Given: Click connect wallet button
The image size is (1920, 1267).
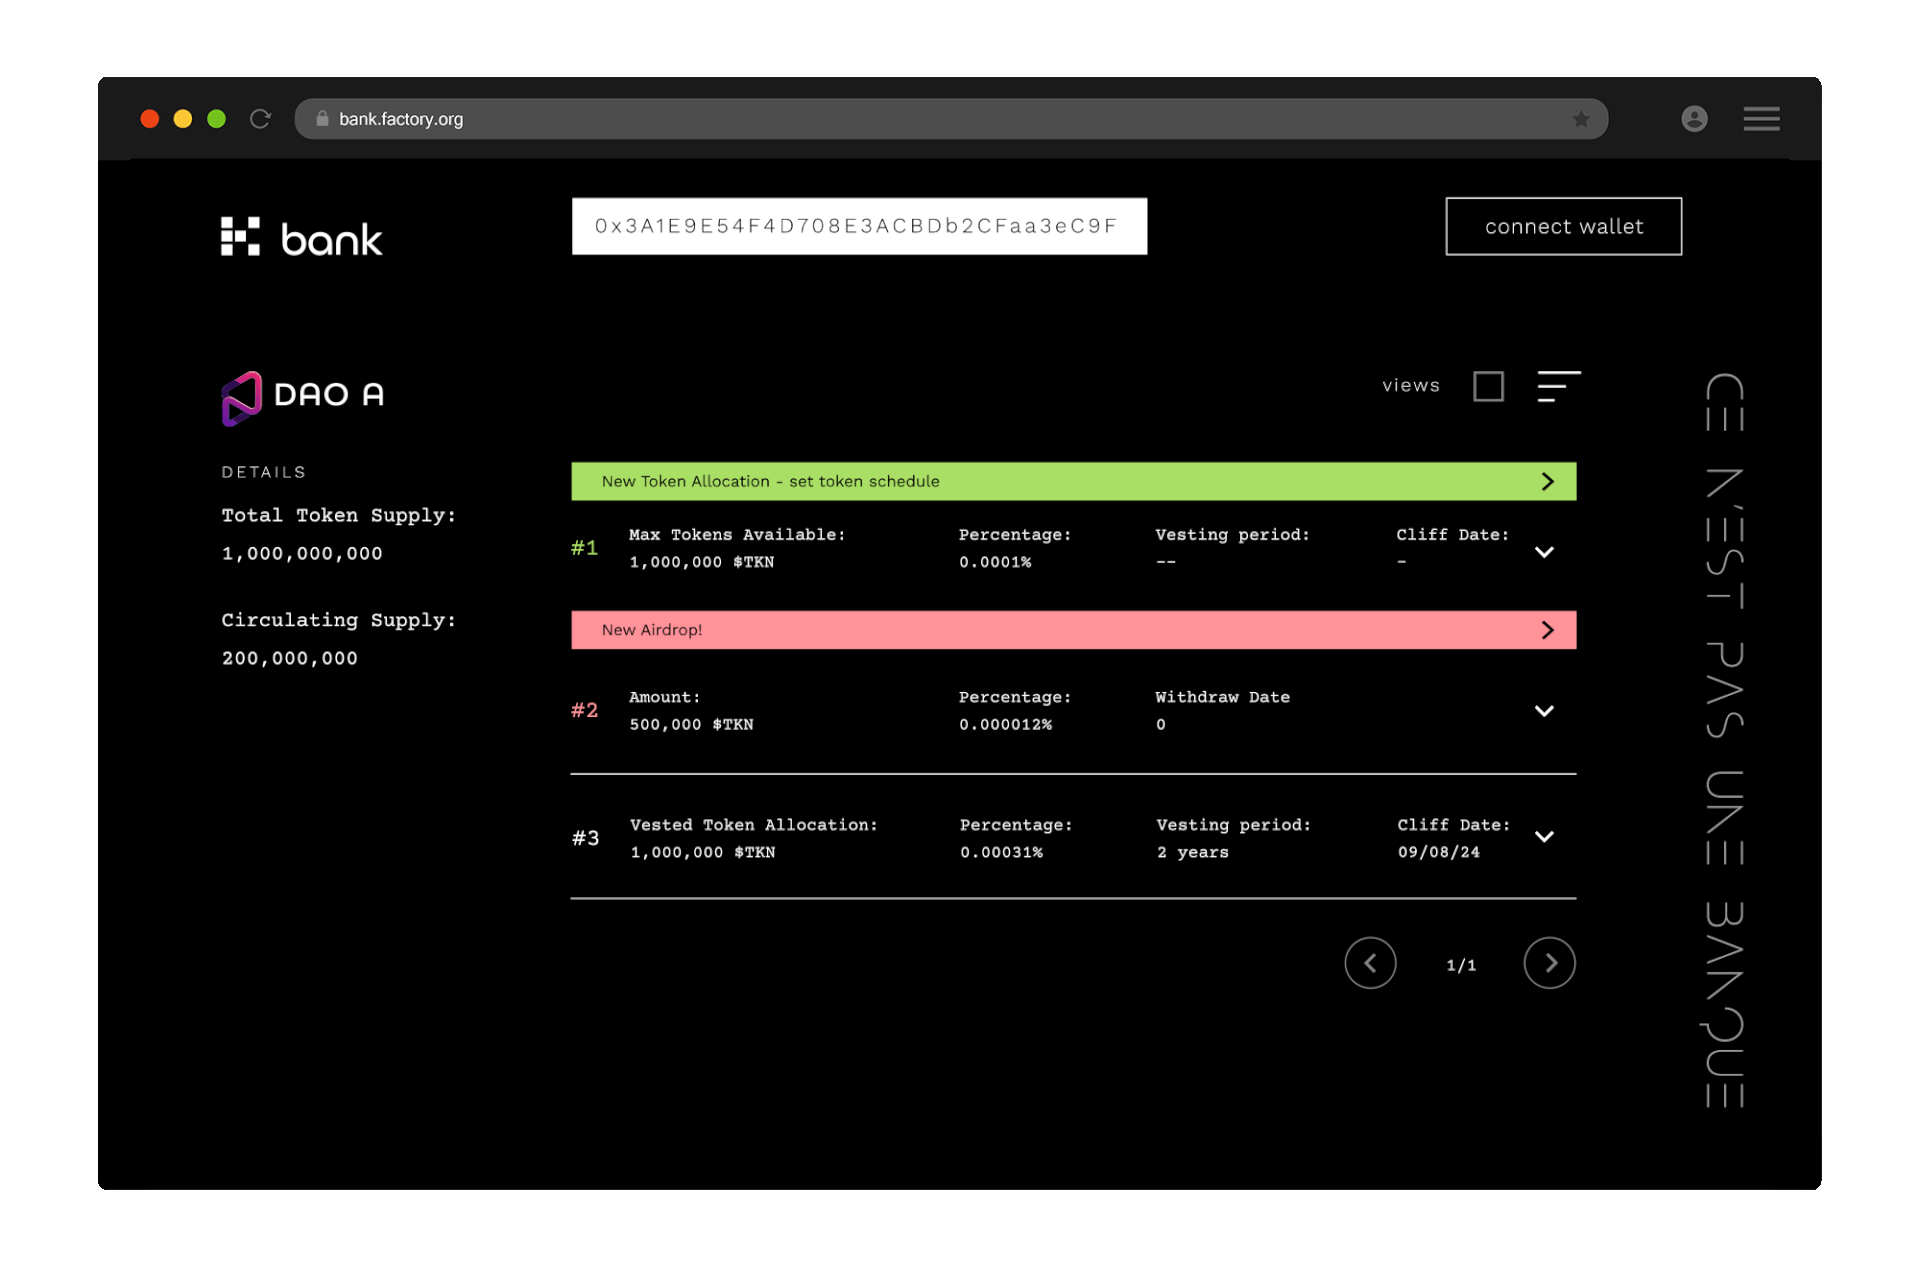Looking at the screenshot, I should tap(1562, 226).
